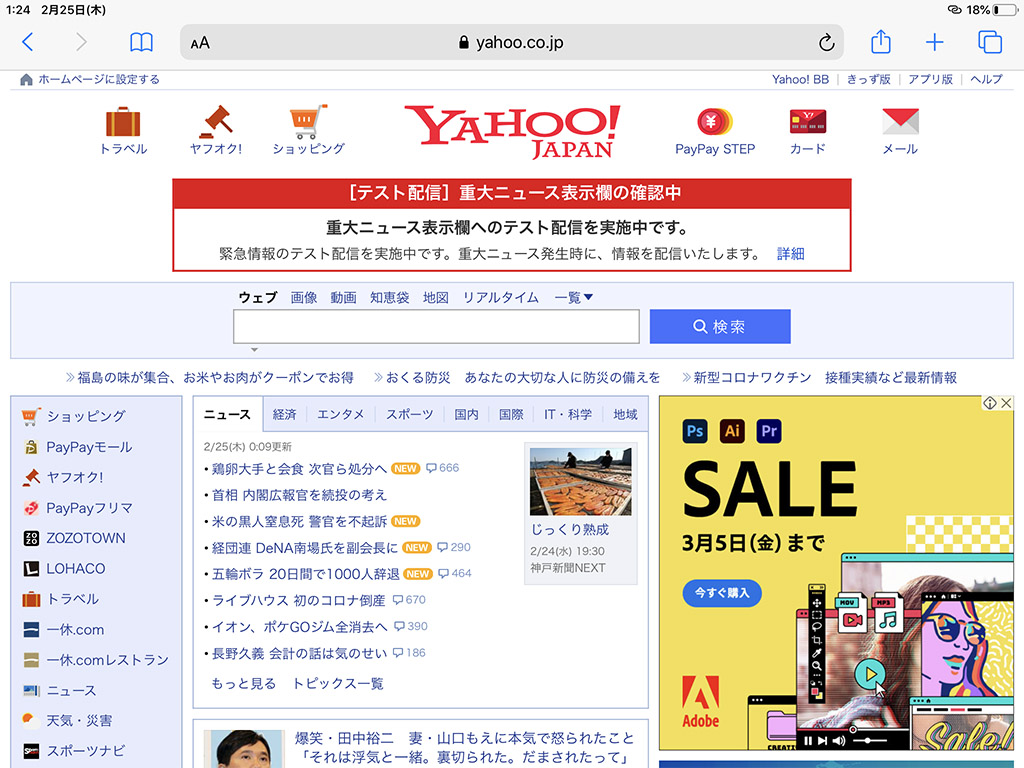
Task: Click the きっず版 link
Action: (869, 80)
